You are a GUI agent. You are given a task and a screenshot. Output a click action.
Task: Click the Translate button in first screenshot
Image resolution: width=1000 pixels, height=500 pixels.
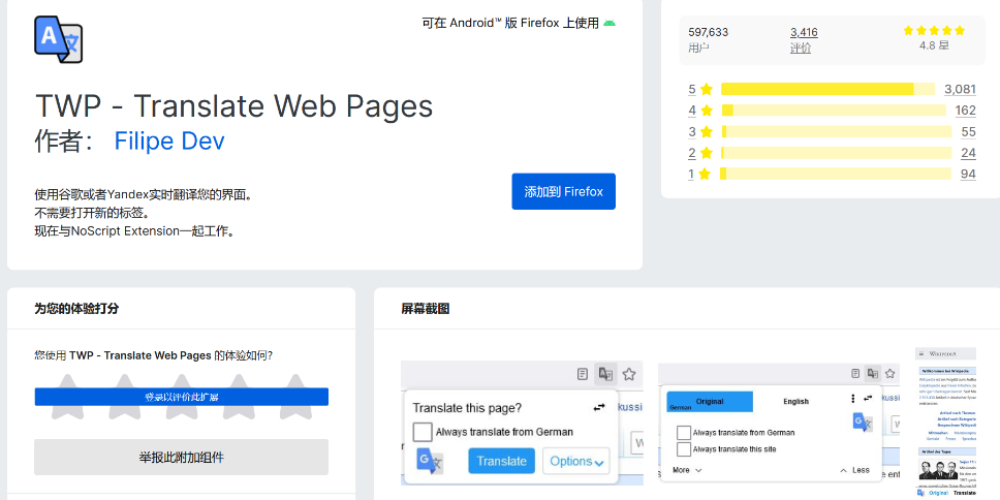point(501,461)
